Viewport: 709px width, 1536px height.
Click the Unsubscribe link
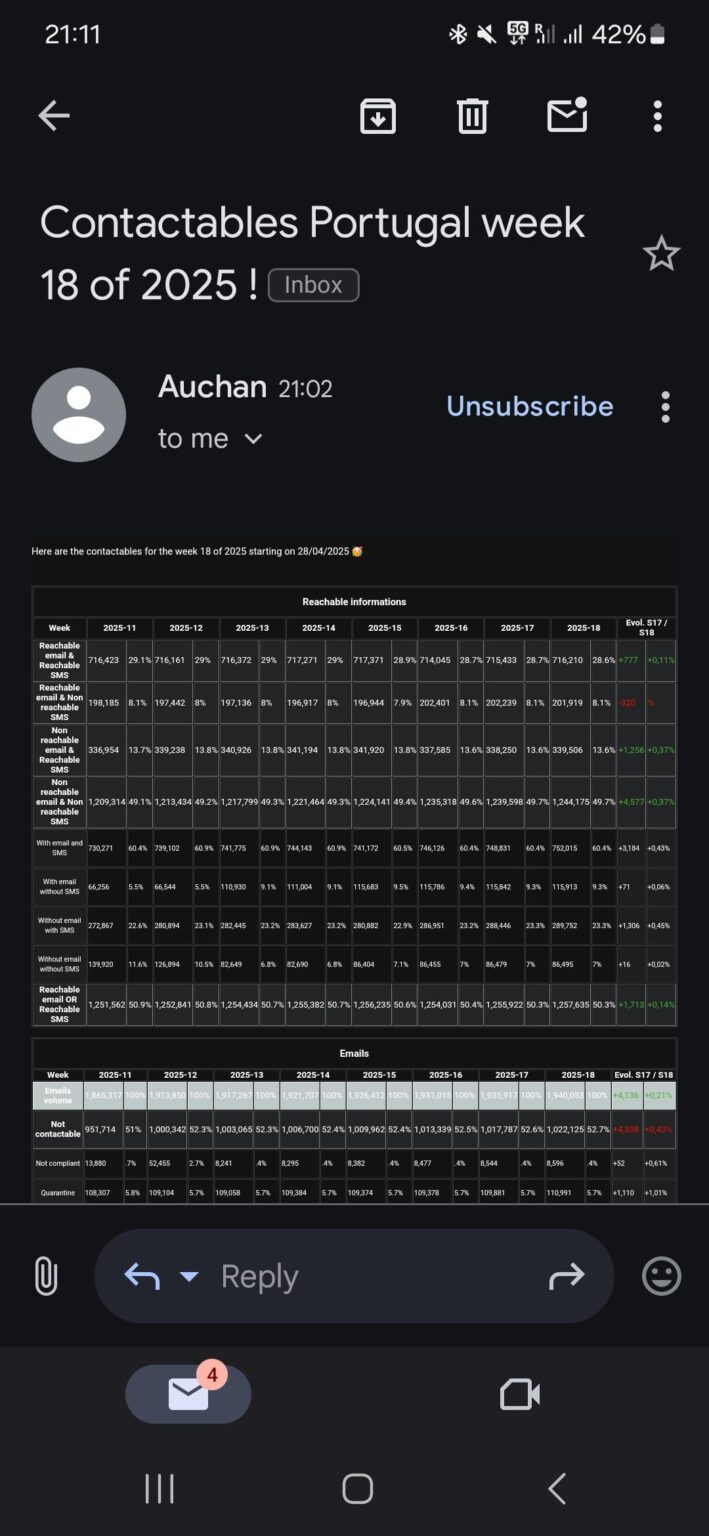point(530,406)
